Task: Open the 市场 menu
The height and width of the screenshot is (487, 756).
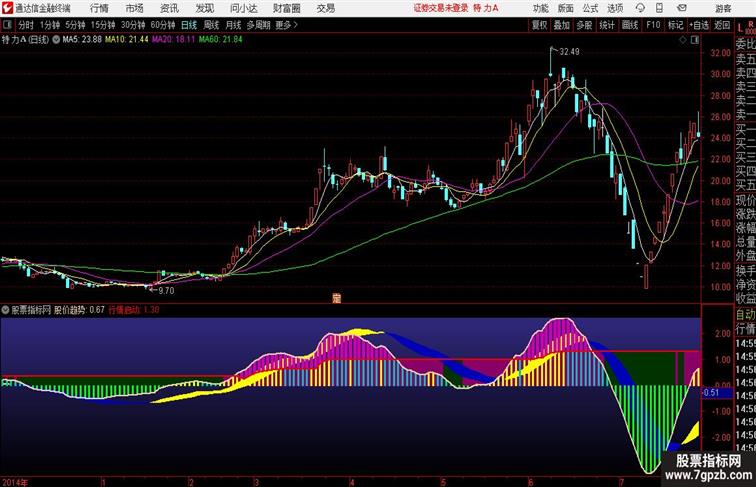Action: pyautogui.click(x=135, y=8)
